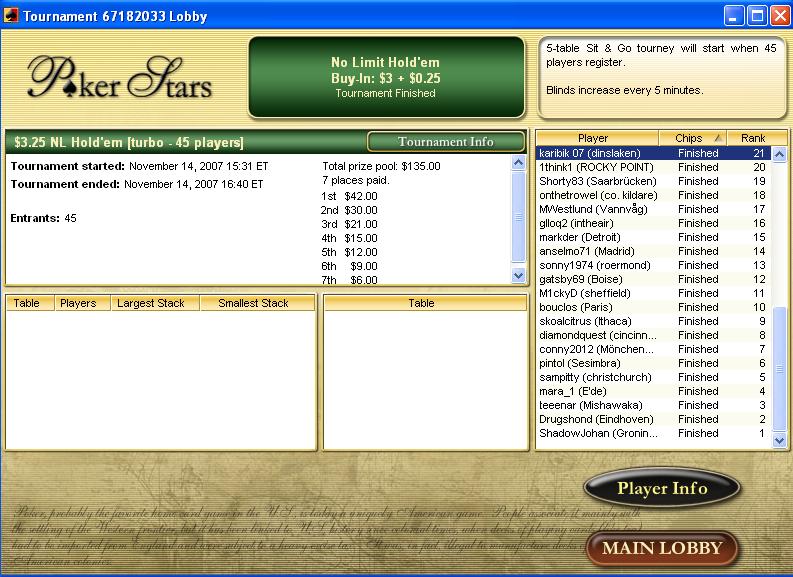Return to the MAIN LOBBY
This screenshot has width=793, height=577.
pyautogui.click(x=662, y=548)
